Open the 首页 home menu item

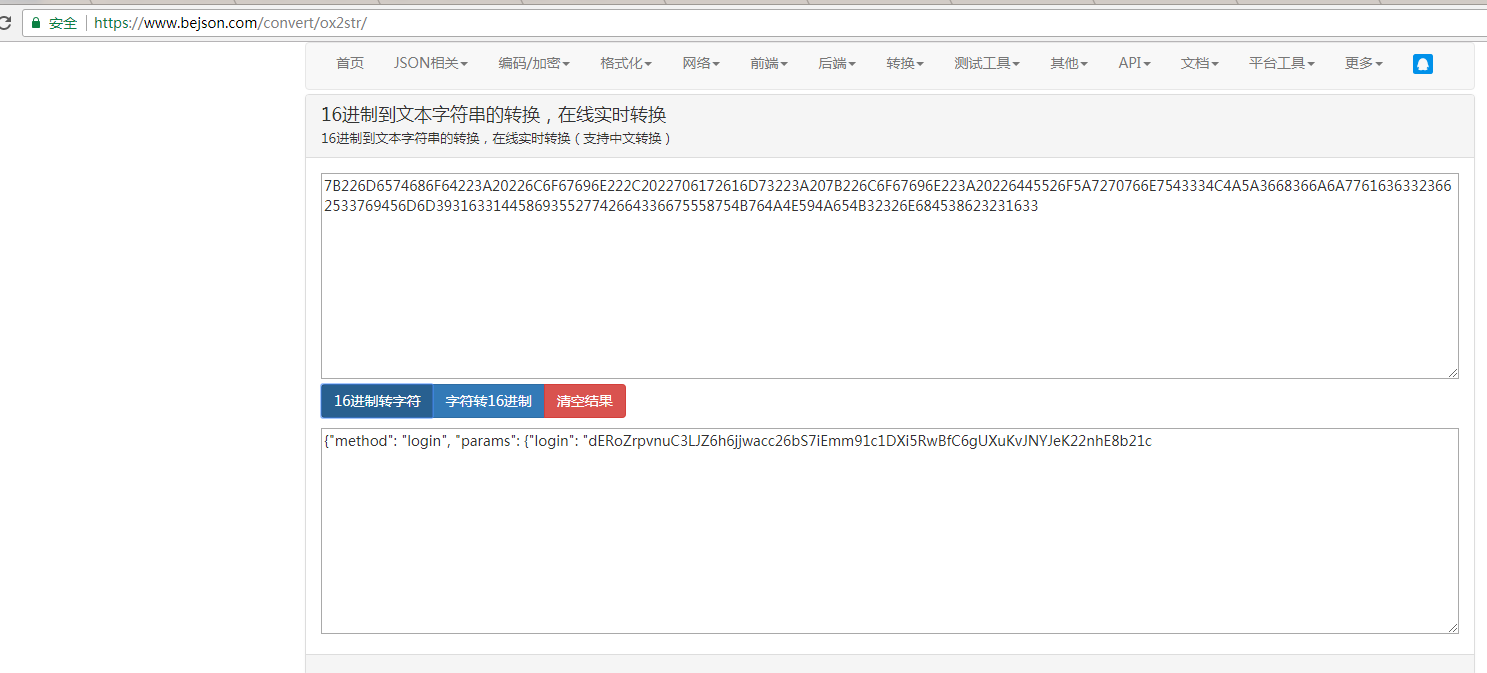point(350,64)
